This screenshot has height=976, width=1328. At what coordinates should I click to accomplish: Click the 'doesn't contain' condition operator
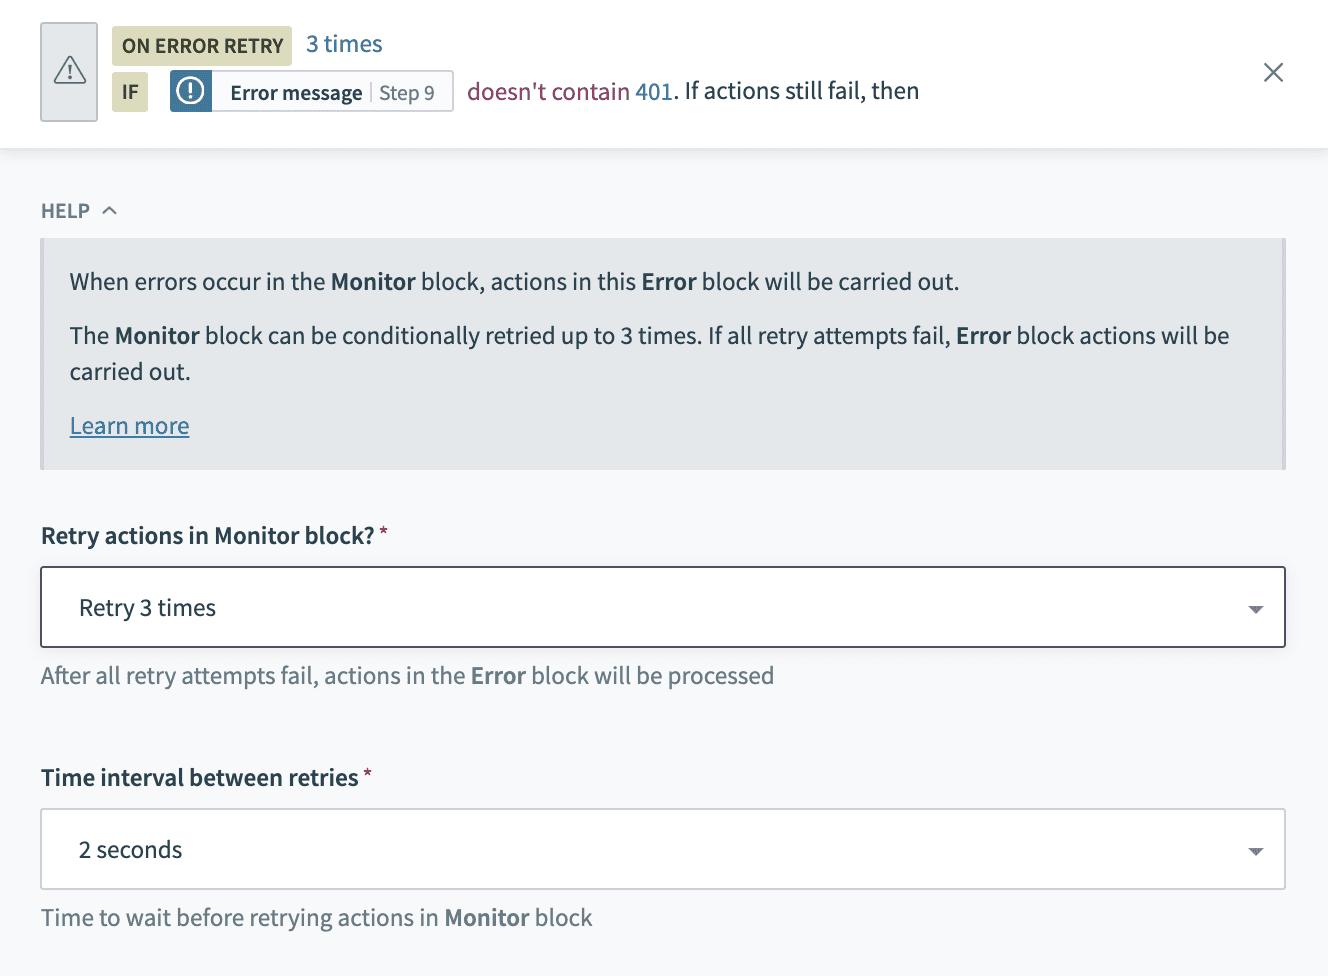547,92
